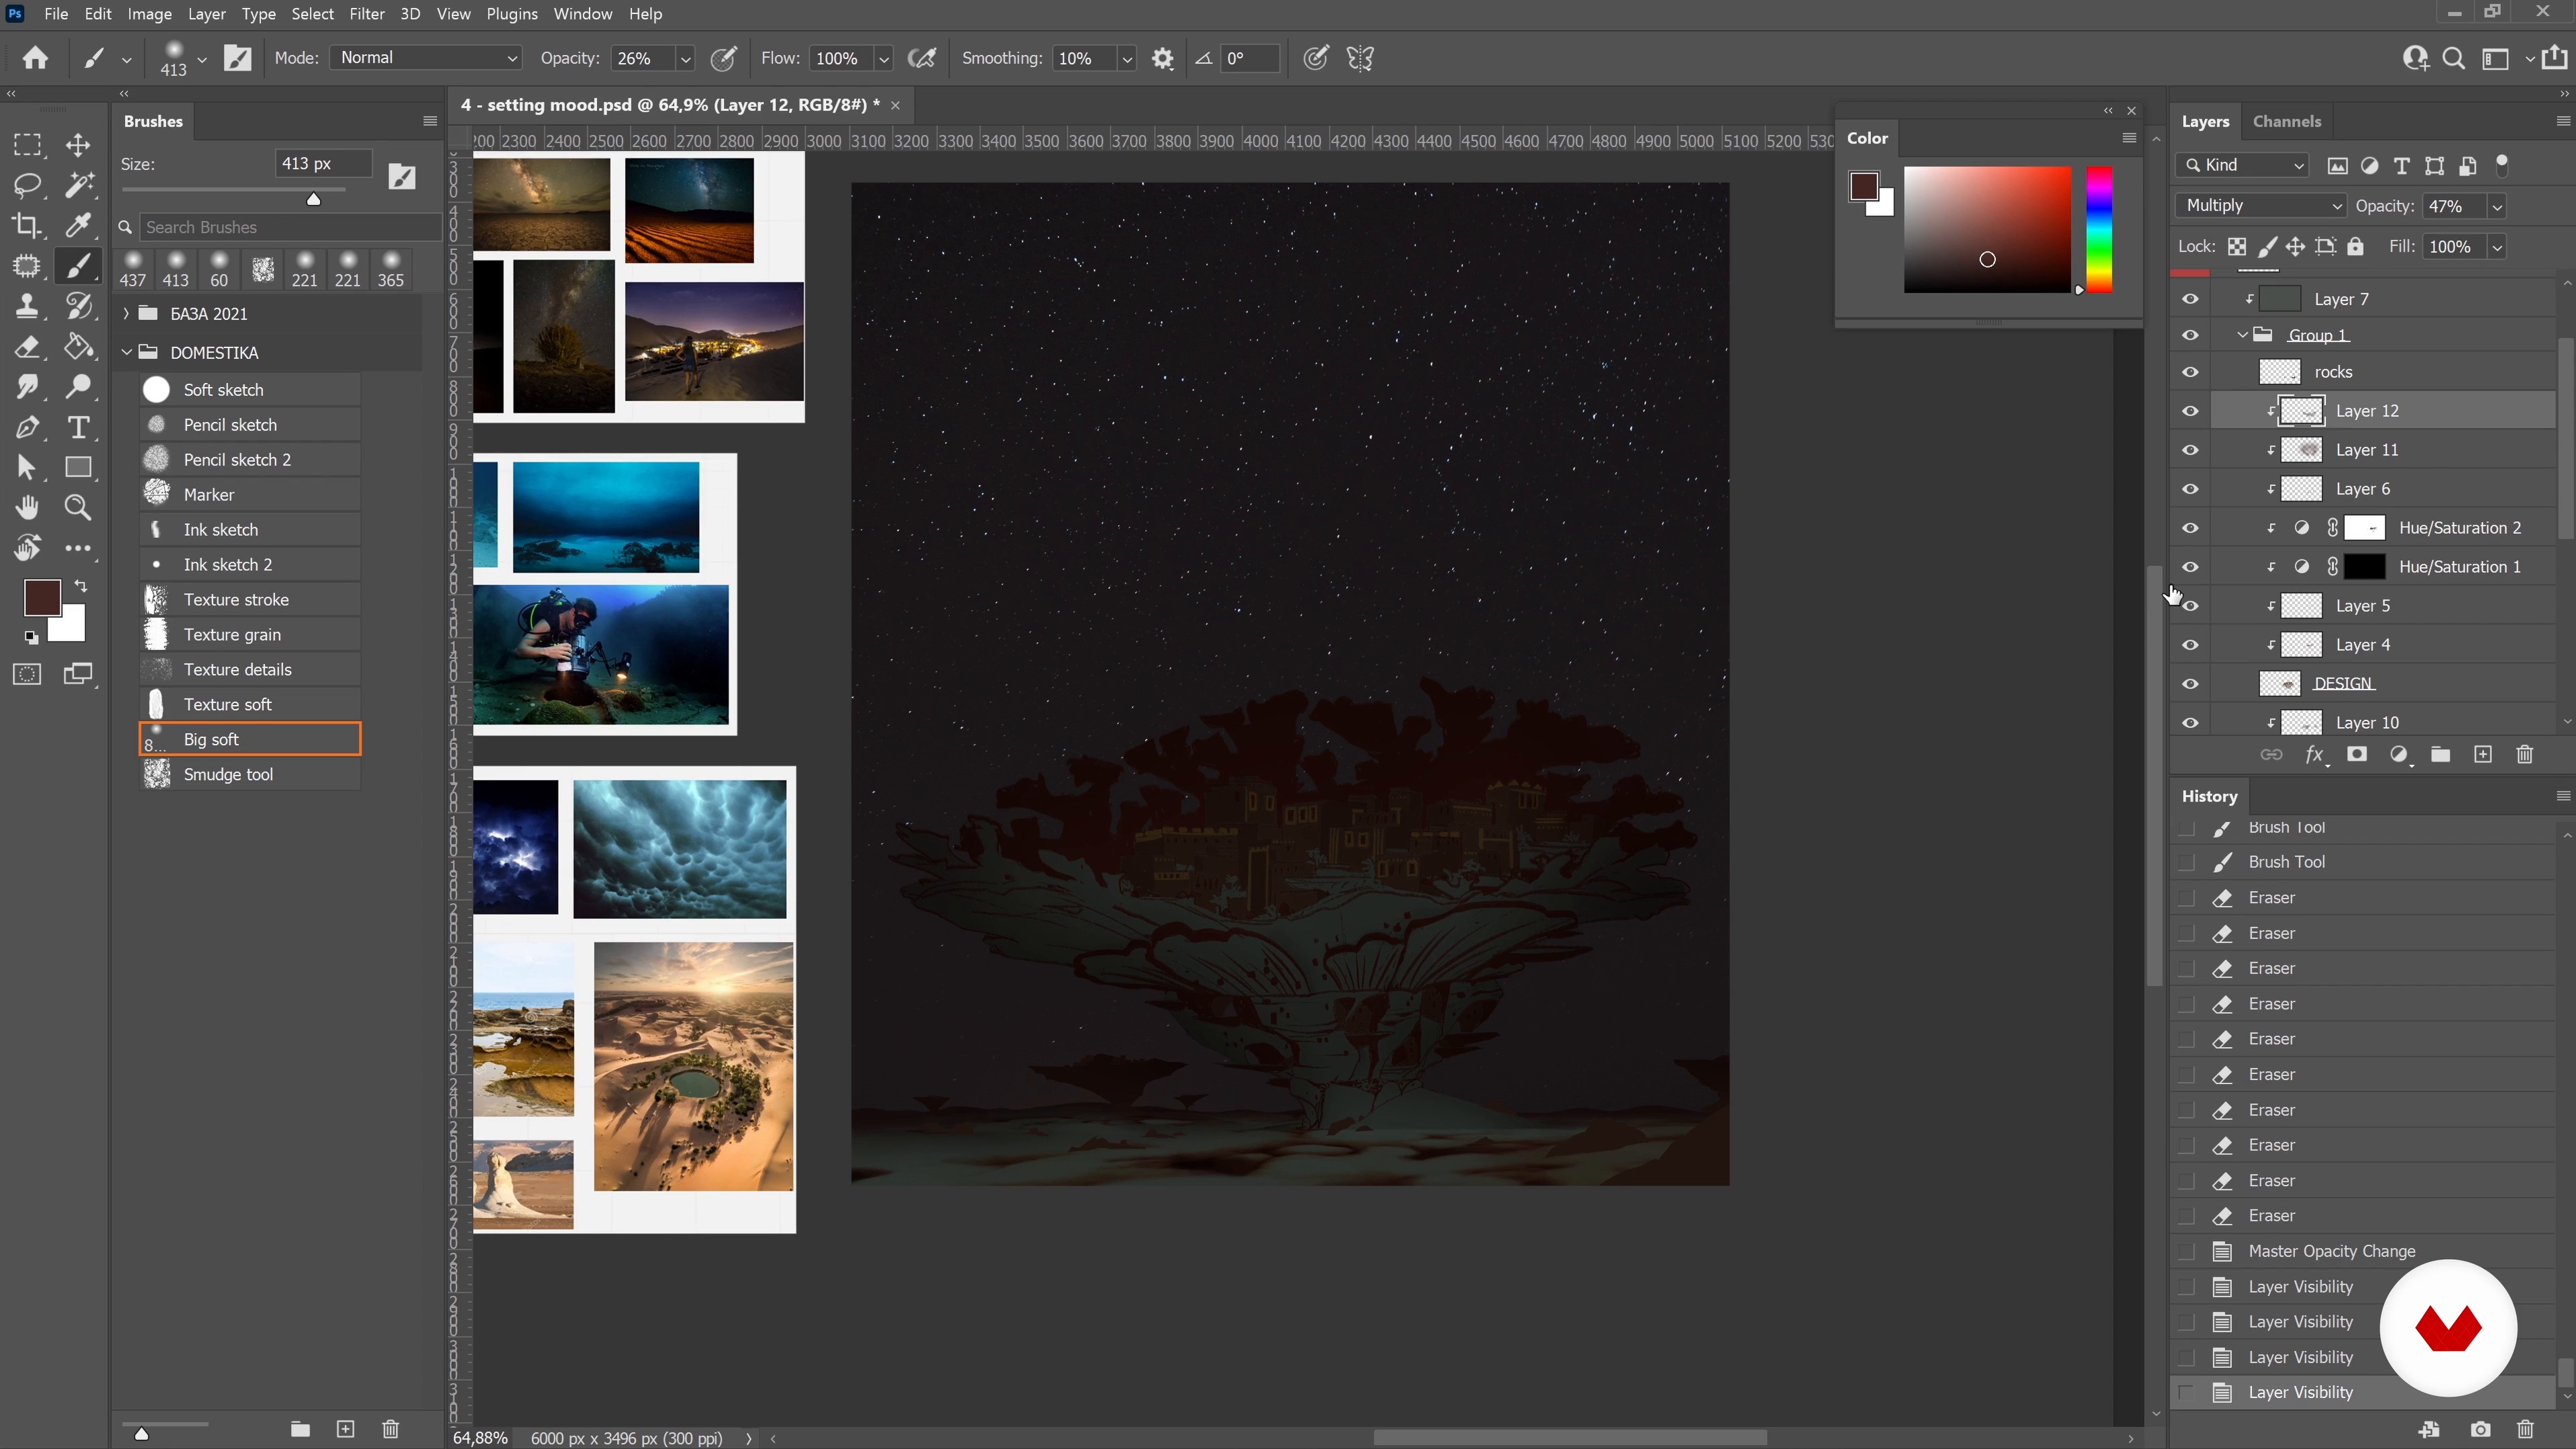2576x1449 pixels.
Task: Select the Eraser tool in toolbox
Action: point(27,347)
